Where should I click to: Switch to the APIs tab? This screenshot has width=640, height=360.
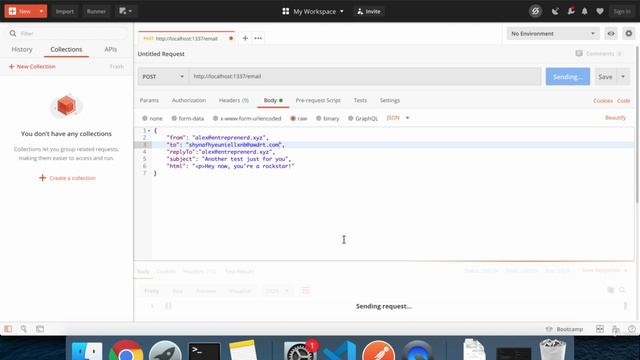tap(111, 49)
